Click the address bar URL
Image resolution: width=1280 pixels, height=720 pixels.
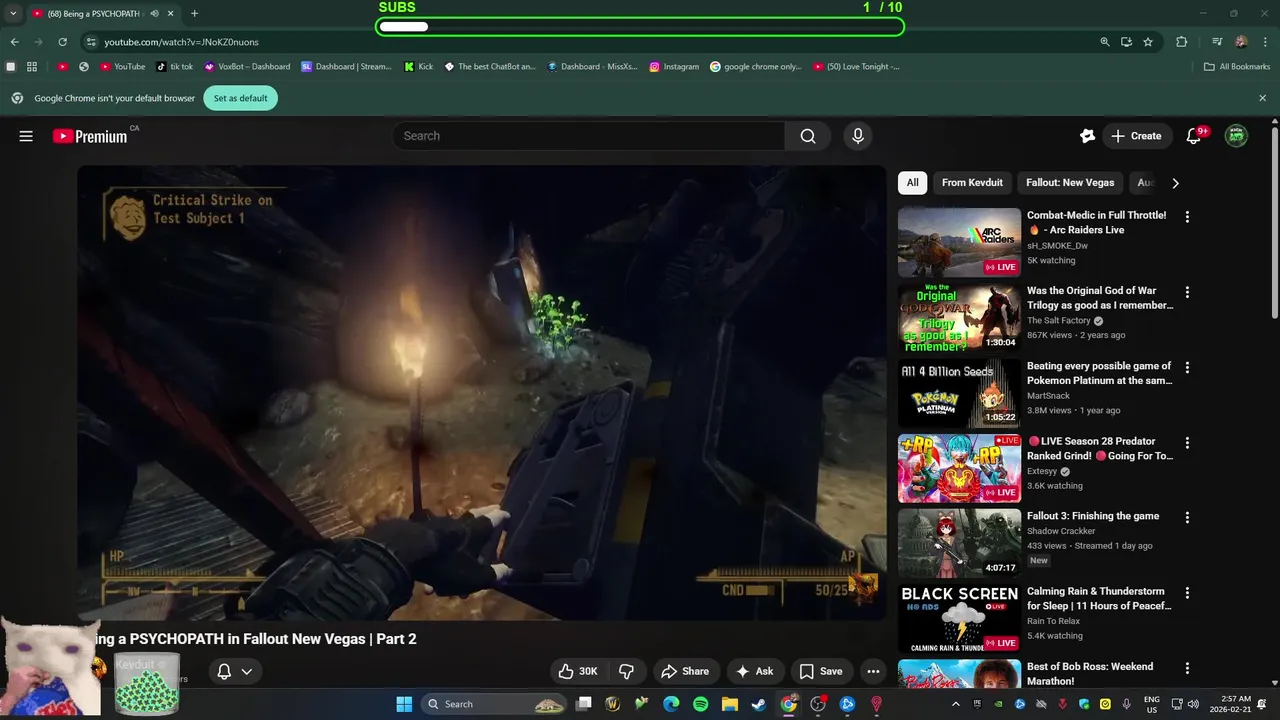click(182, 42)
